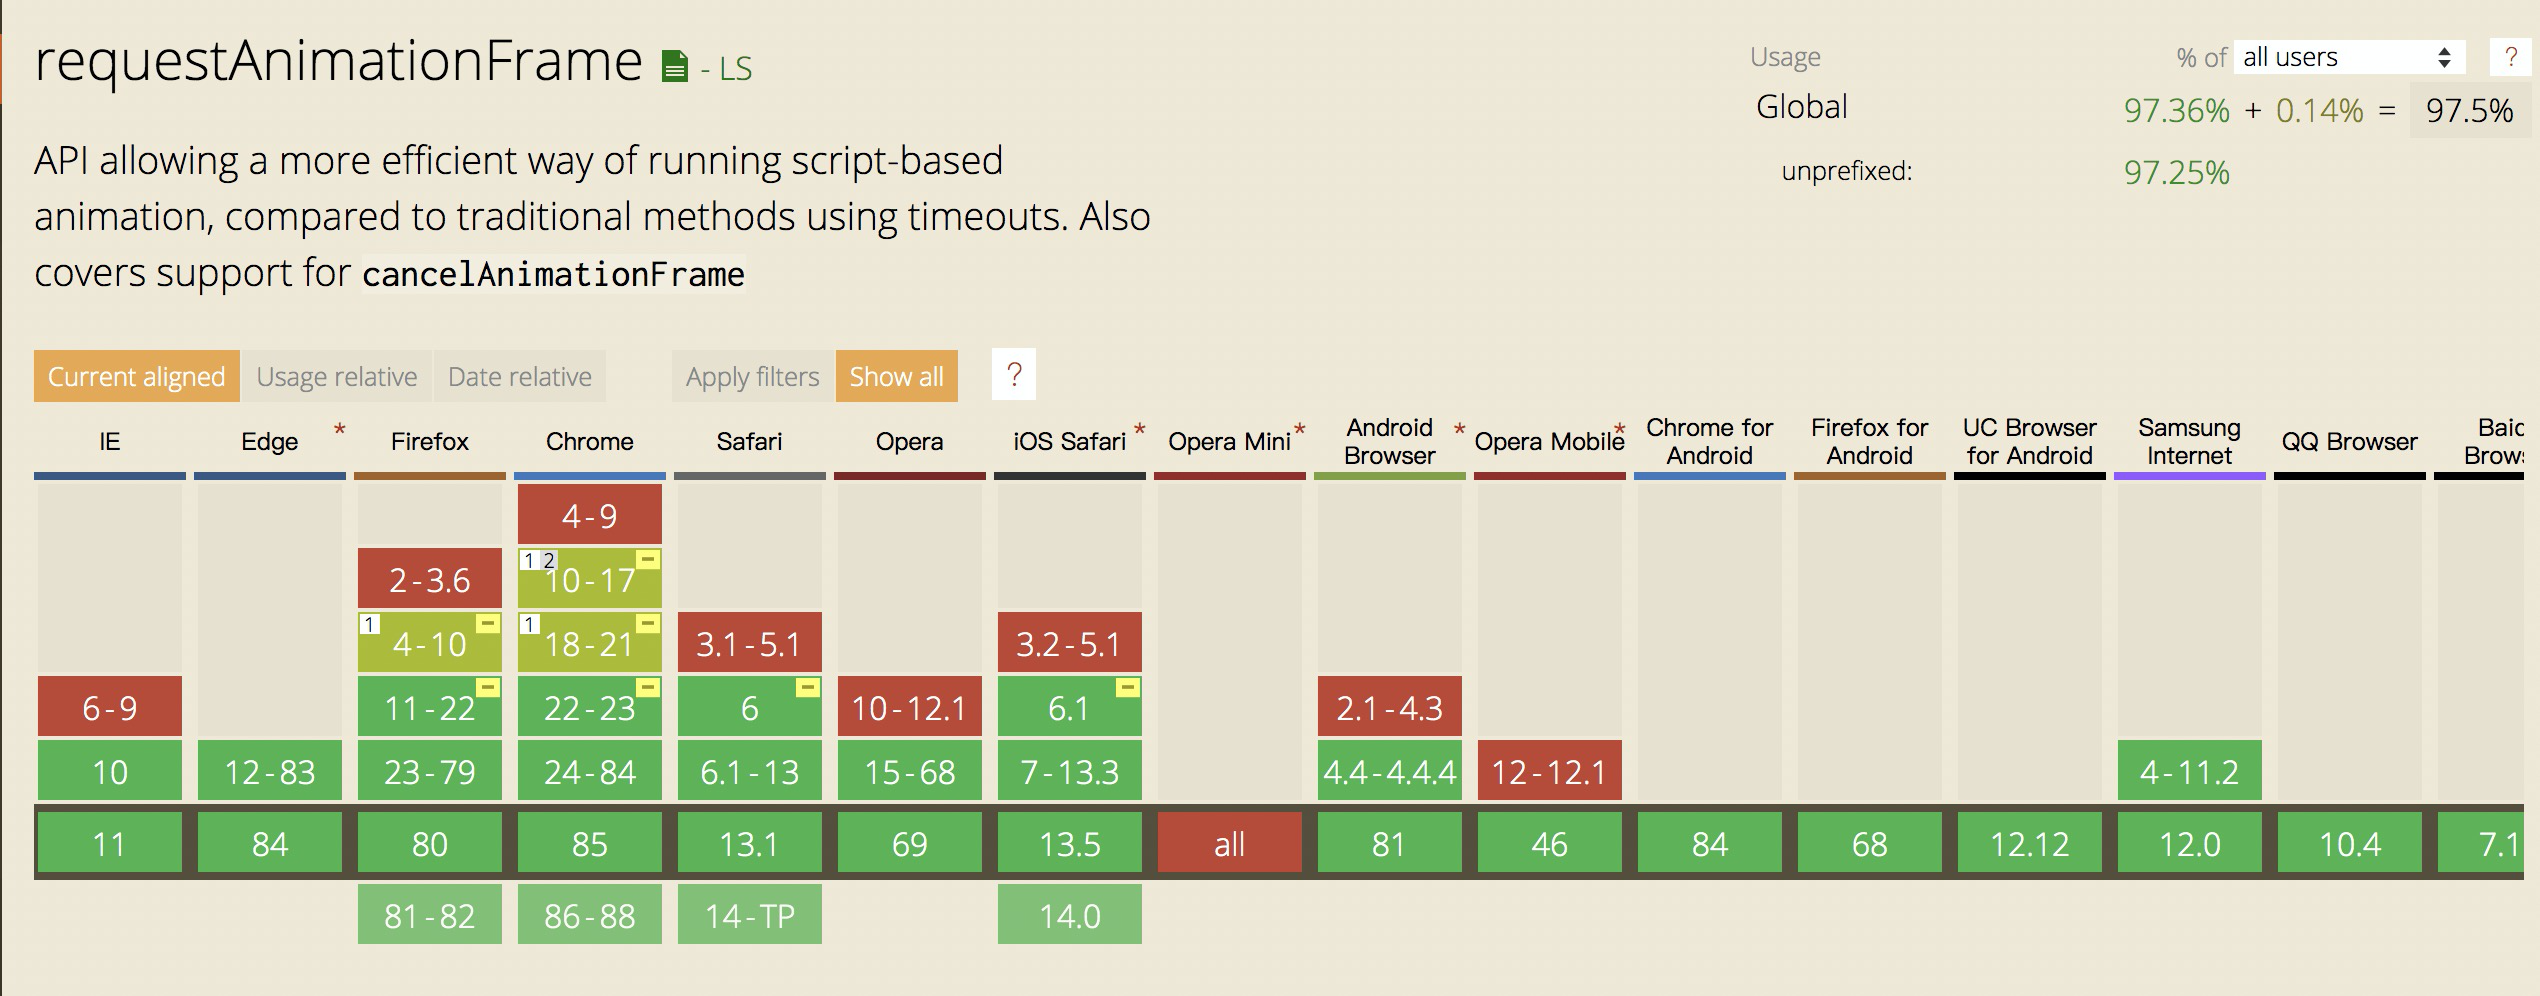Click the Opera column header
This screenshot has width=2540, height=996.
coord(910,441)
